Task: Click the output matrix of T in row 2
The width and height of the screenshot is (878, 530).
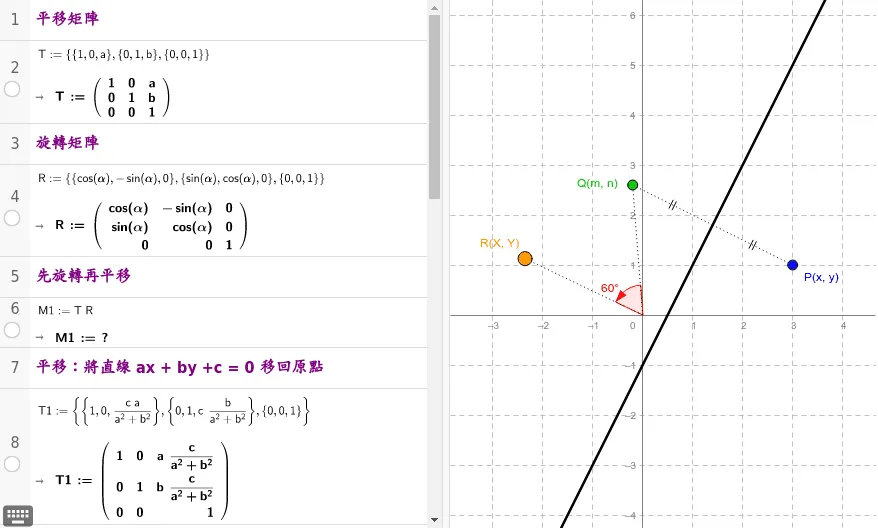Action: pyautogui.click(x=112, y=97)
